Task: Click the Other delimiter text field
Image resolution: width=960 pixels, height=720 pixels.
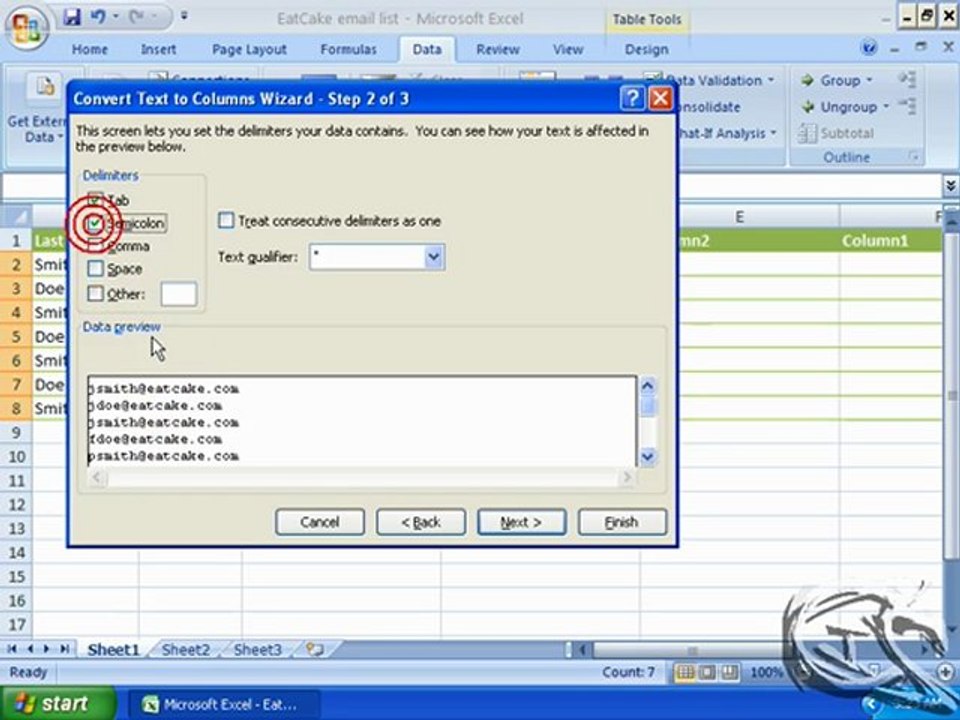Action: click(x=178, y=294)
